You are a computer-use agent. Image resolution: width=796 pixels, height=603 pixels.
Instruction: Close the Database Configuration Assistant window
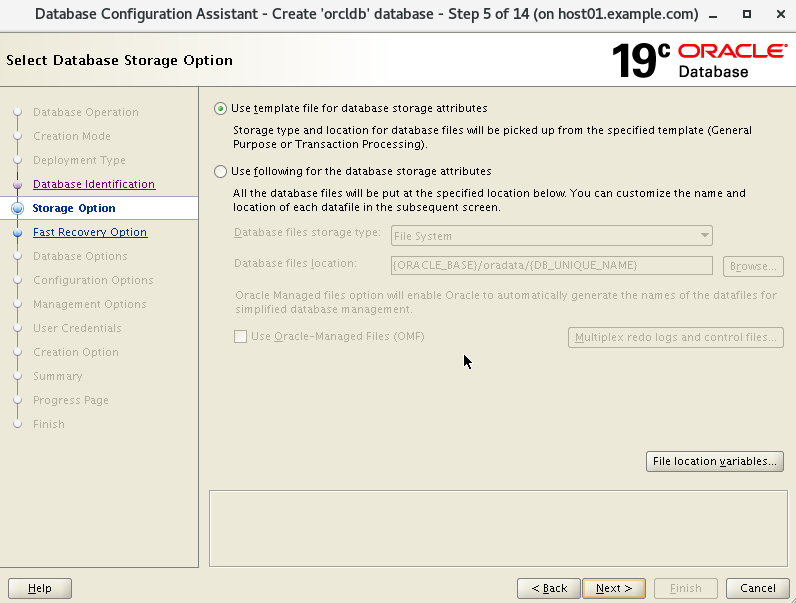(x=781, y=14)
